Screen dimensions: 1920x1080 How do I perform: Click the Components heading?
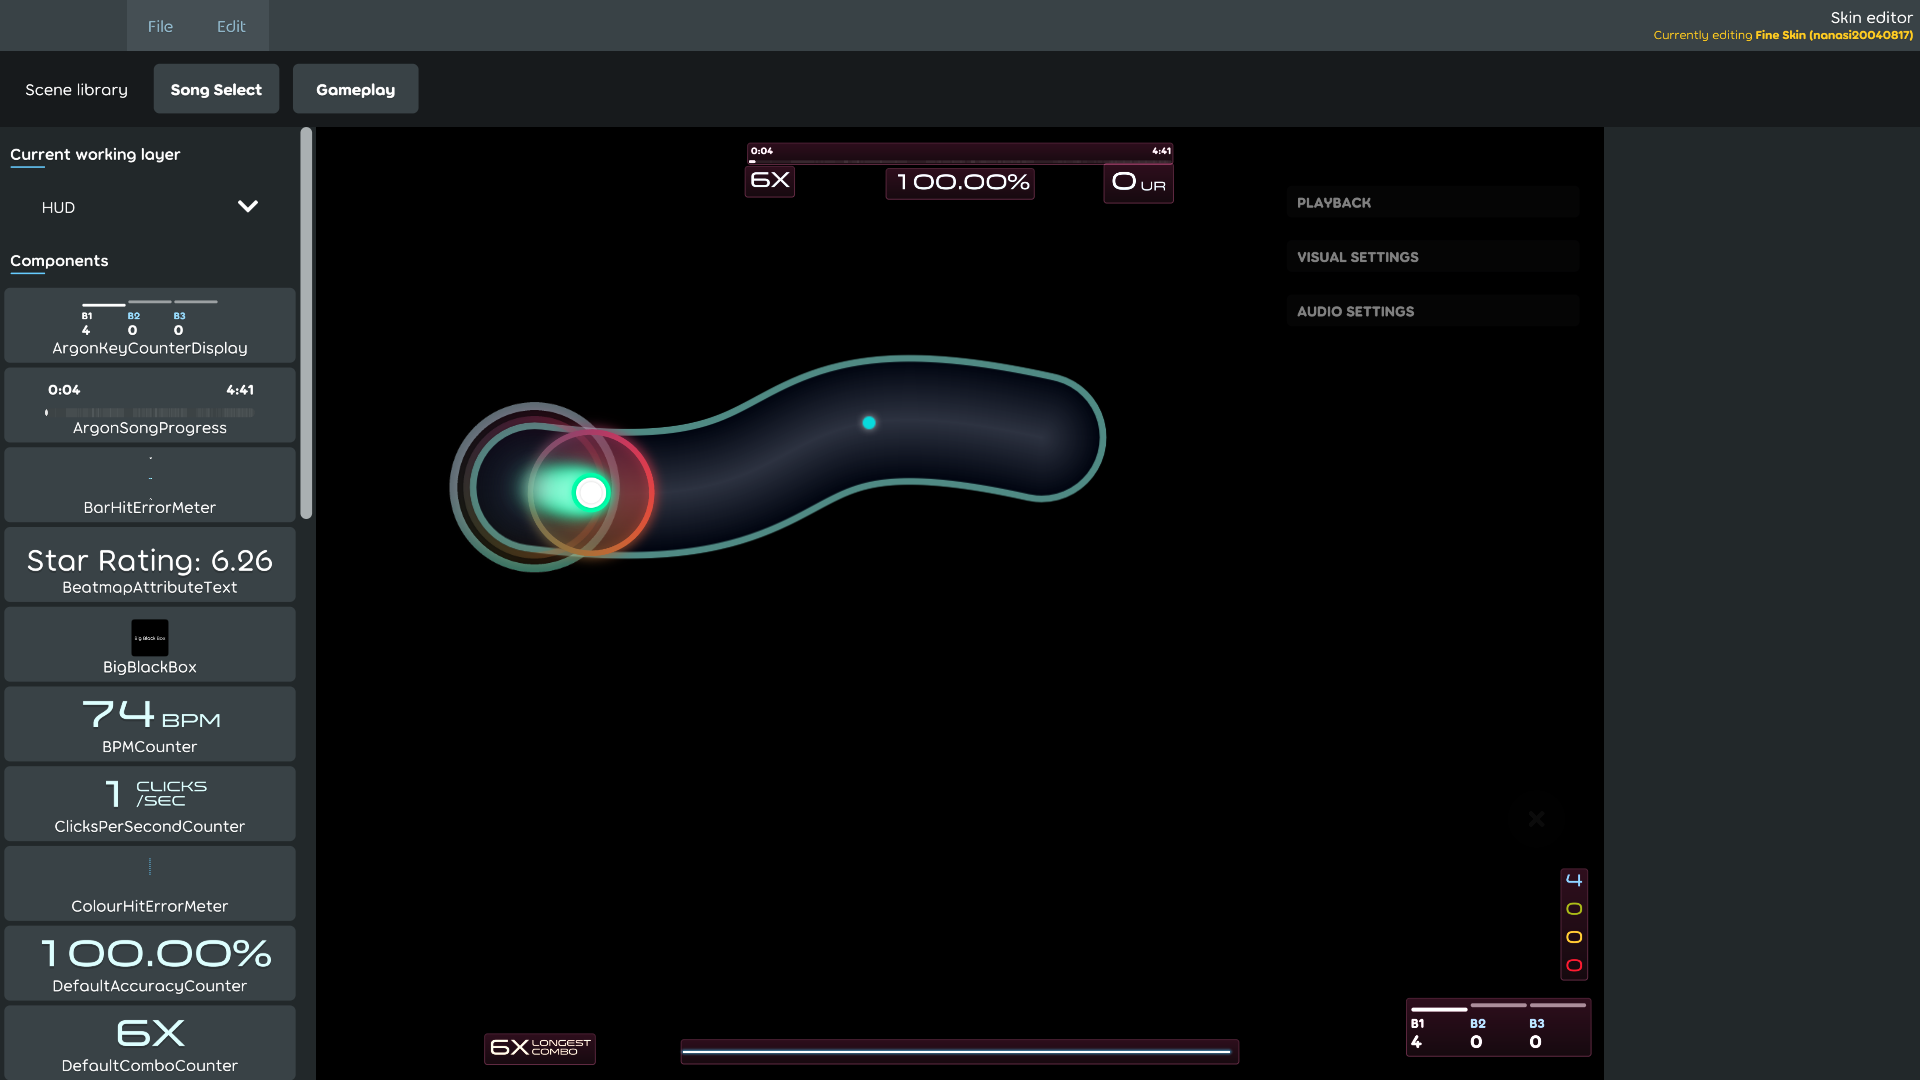click(x=59, y=261)
